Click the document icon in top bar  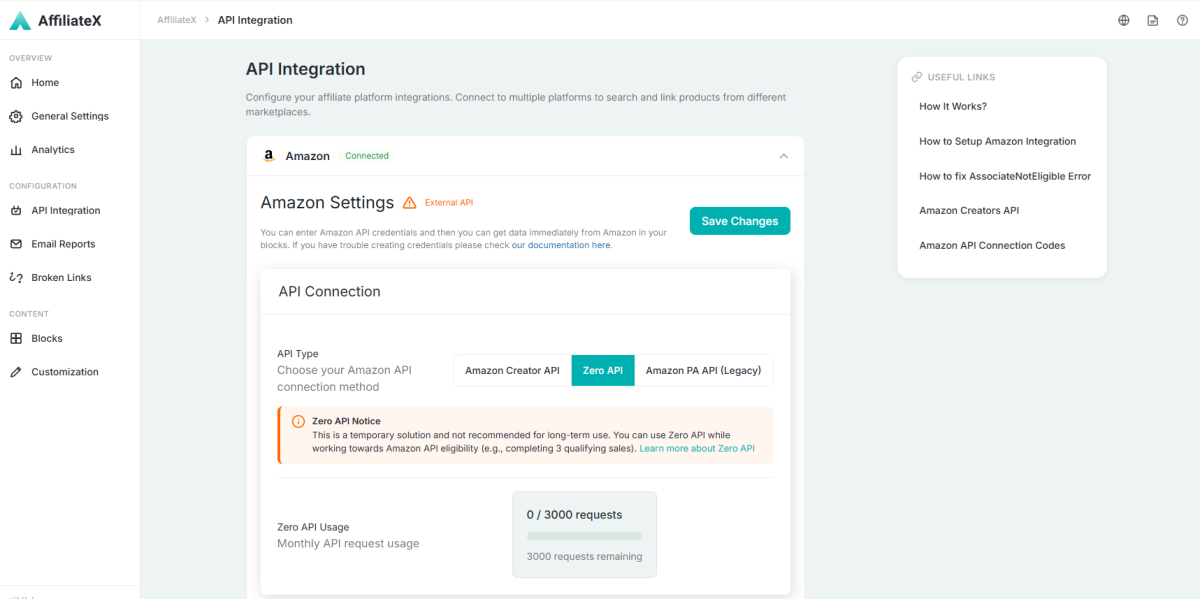point(1153,20)
